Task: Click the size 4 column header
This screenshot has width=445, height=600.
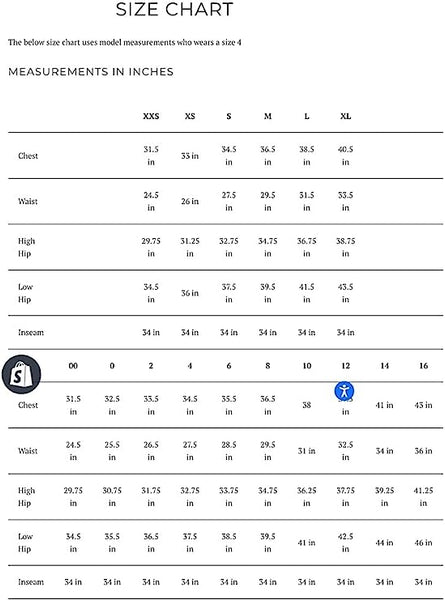Action: (190, 366)
